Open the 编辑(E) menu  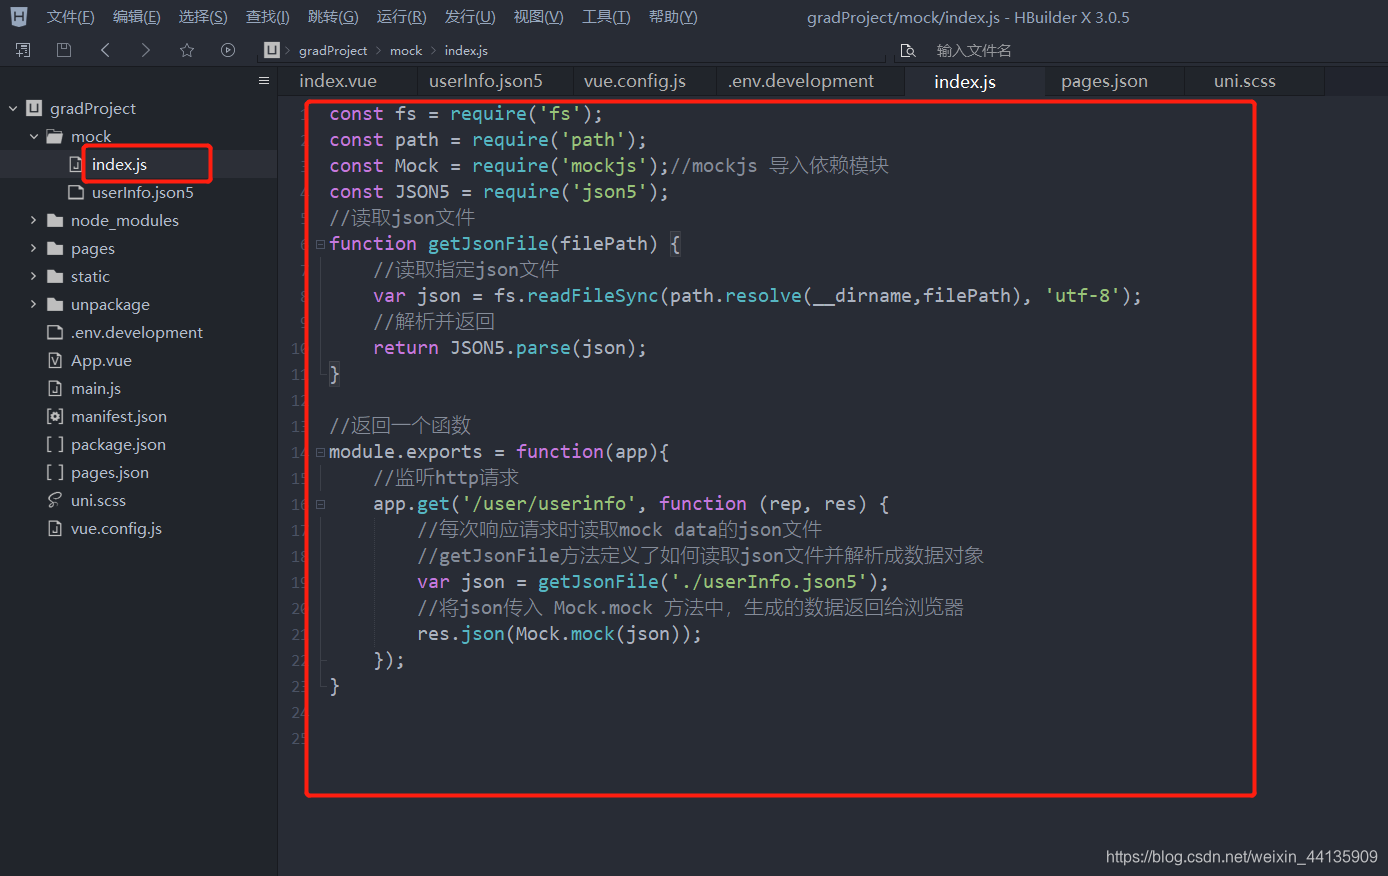click(136, 17)
